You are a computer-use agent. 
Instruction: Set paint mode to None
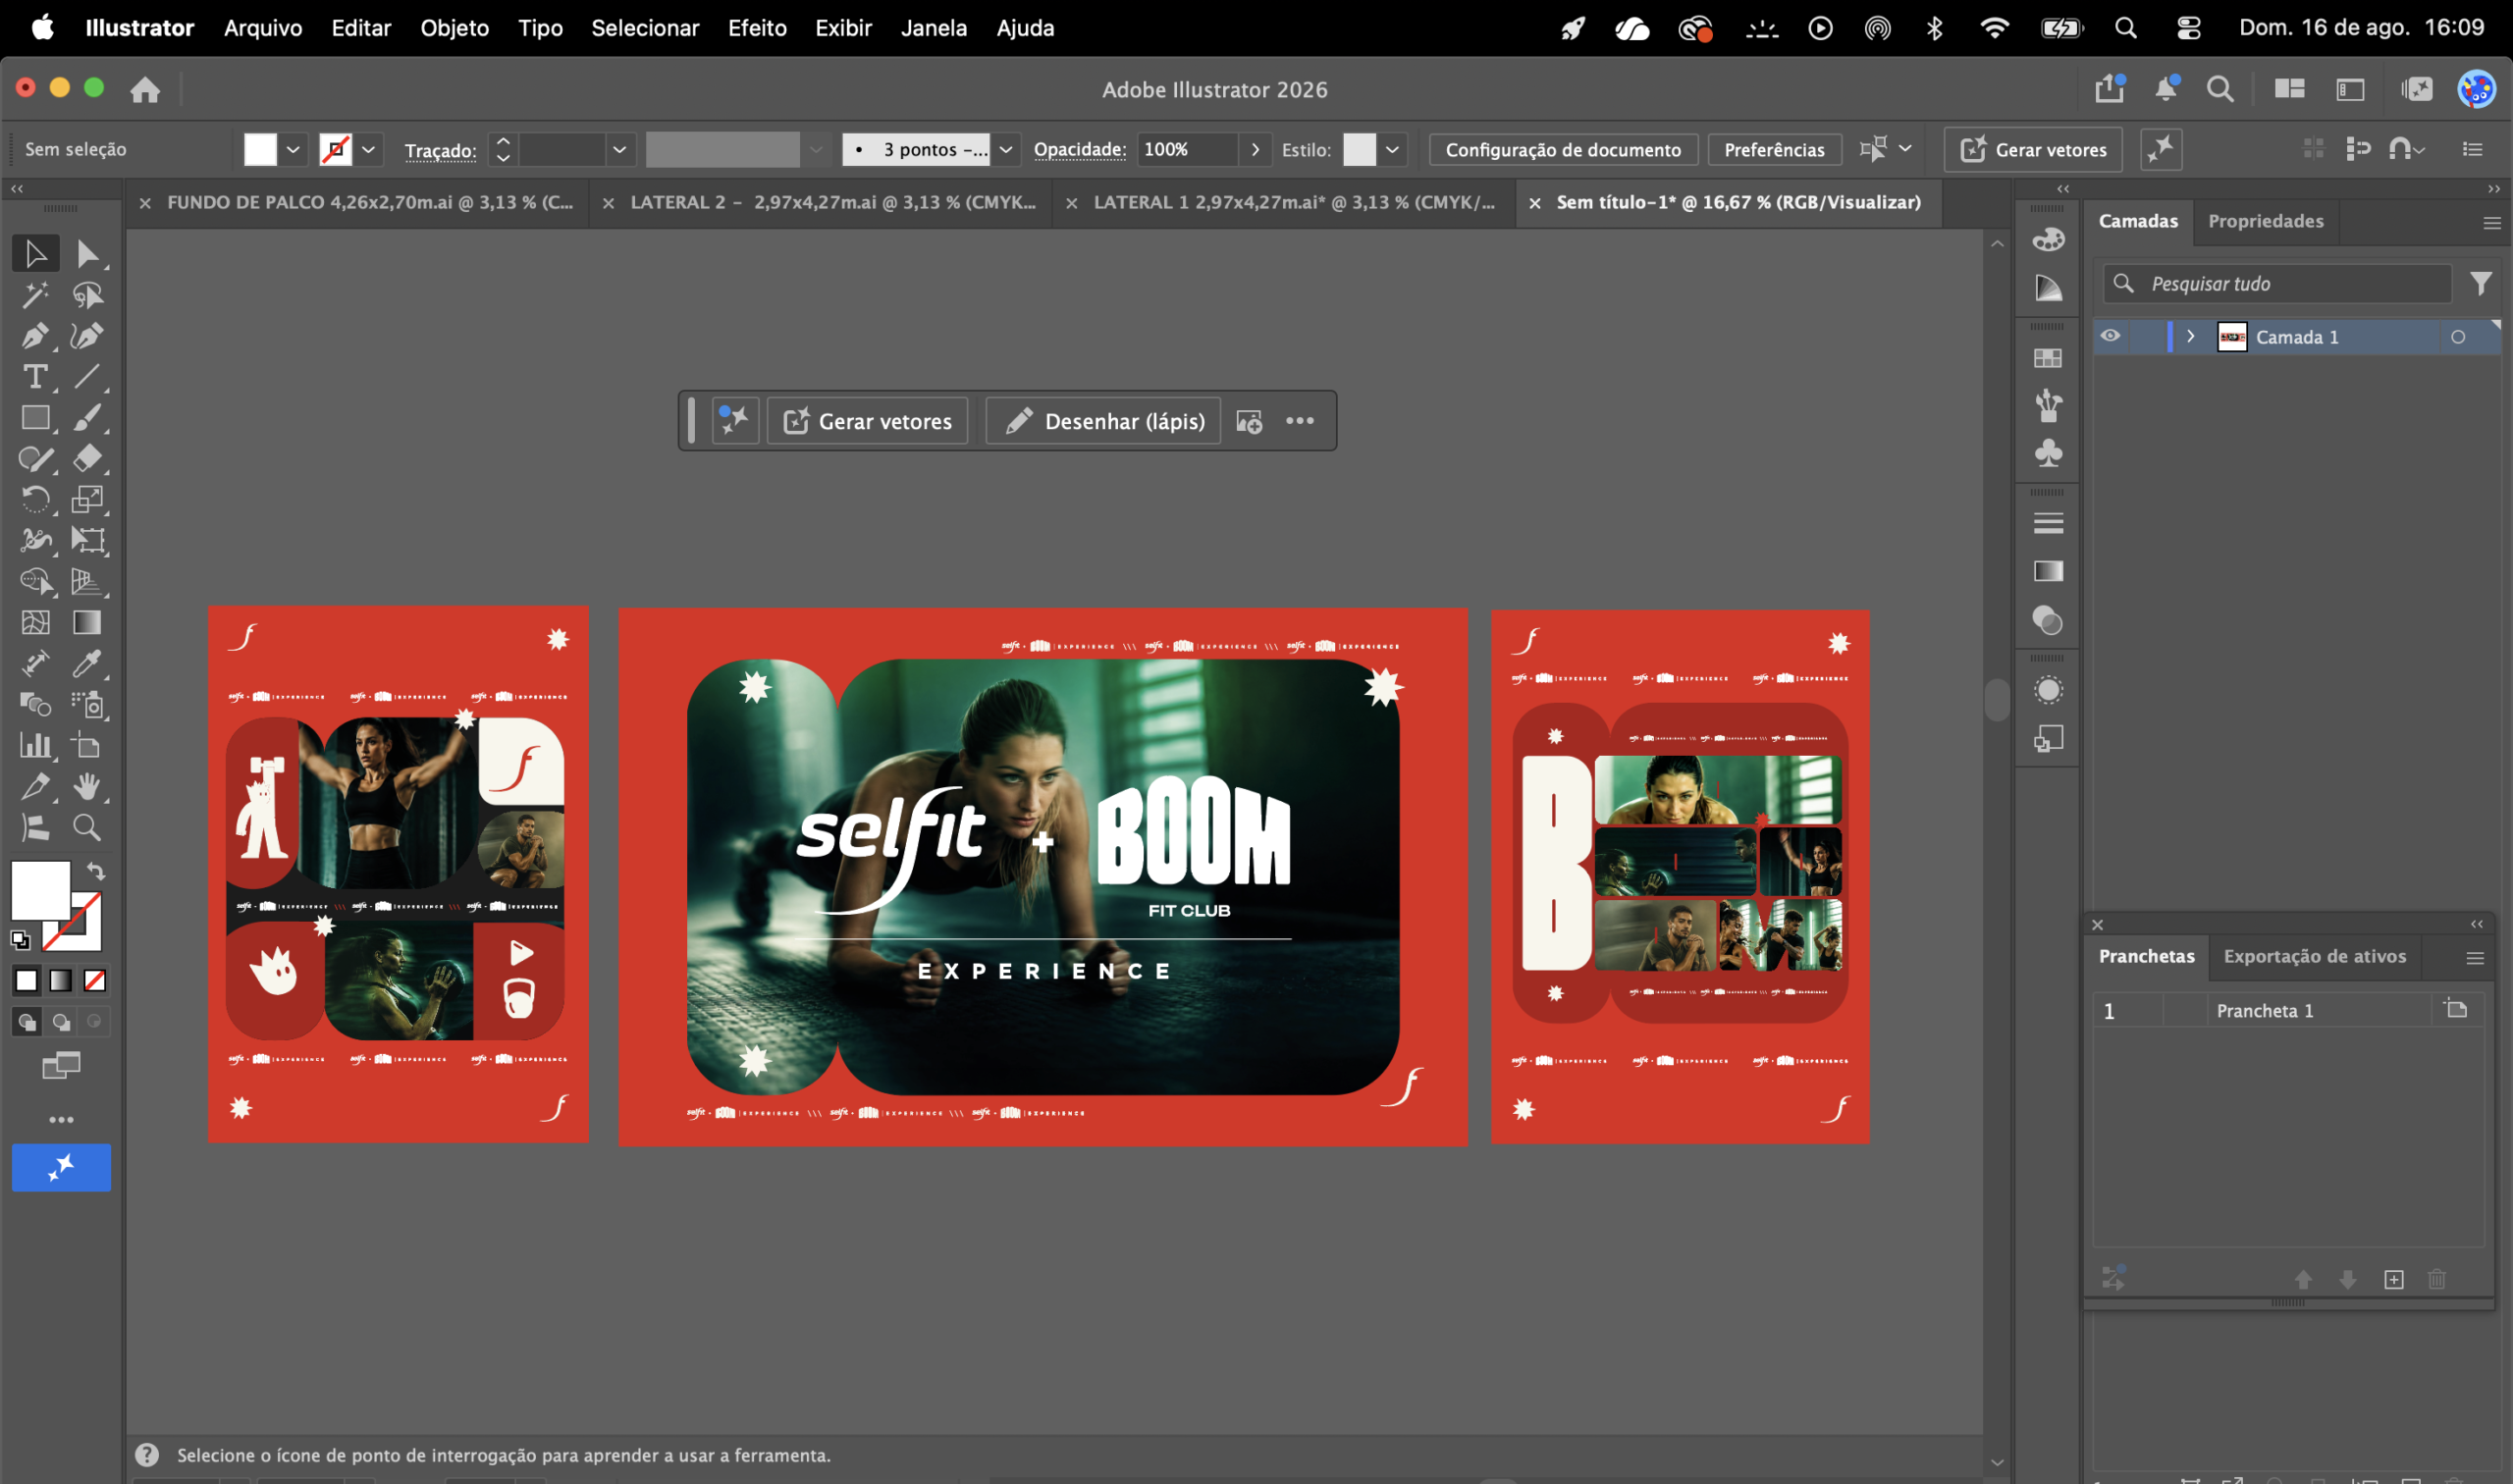pos(95,981)
